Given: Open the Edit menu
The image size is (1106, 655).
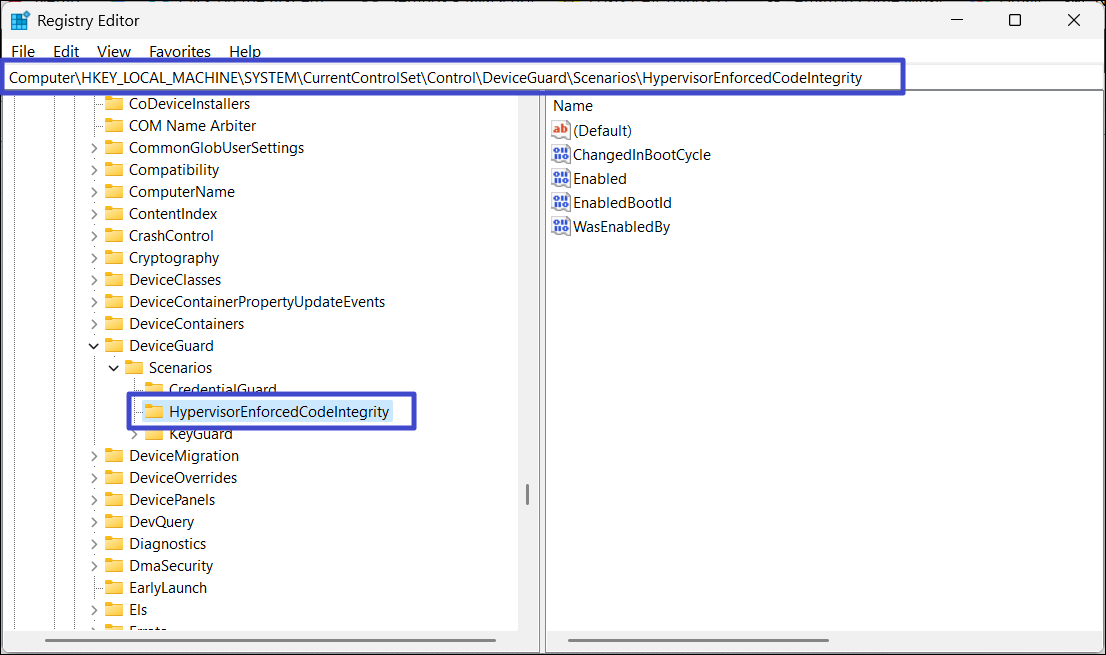Looking at the screenshot, I should click(66, 52).
